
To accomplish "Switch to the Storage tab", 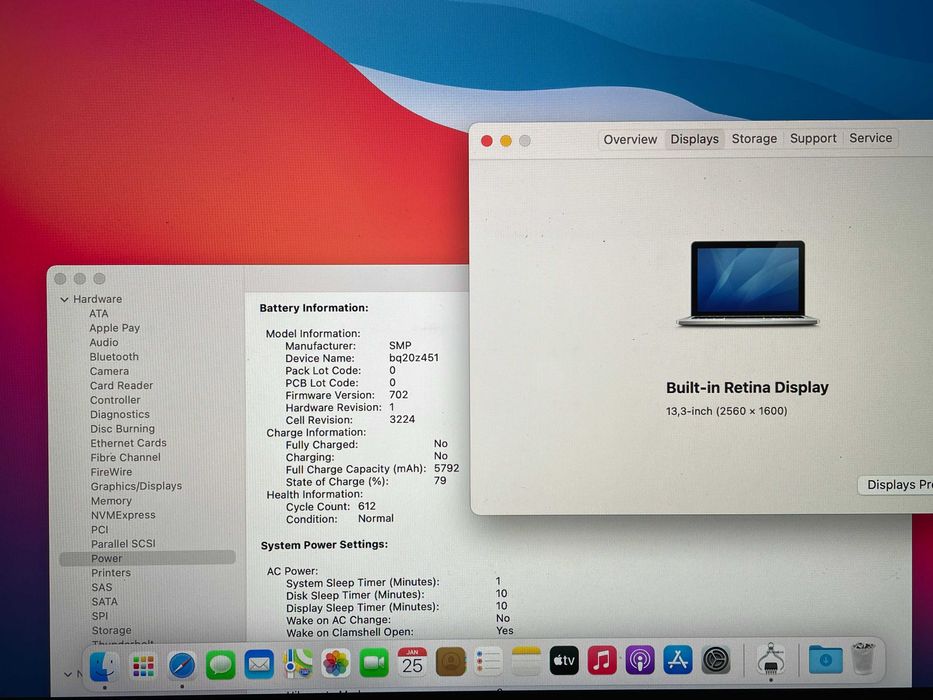I will click(x=754, y=138).
